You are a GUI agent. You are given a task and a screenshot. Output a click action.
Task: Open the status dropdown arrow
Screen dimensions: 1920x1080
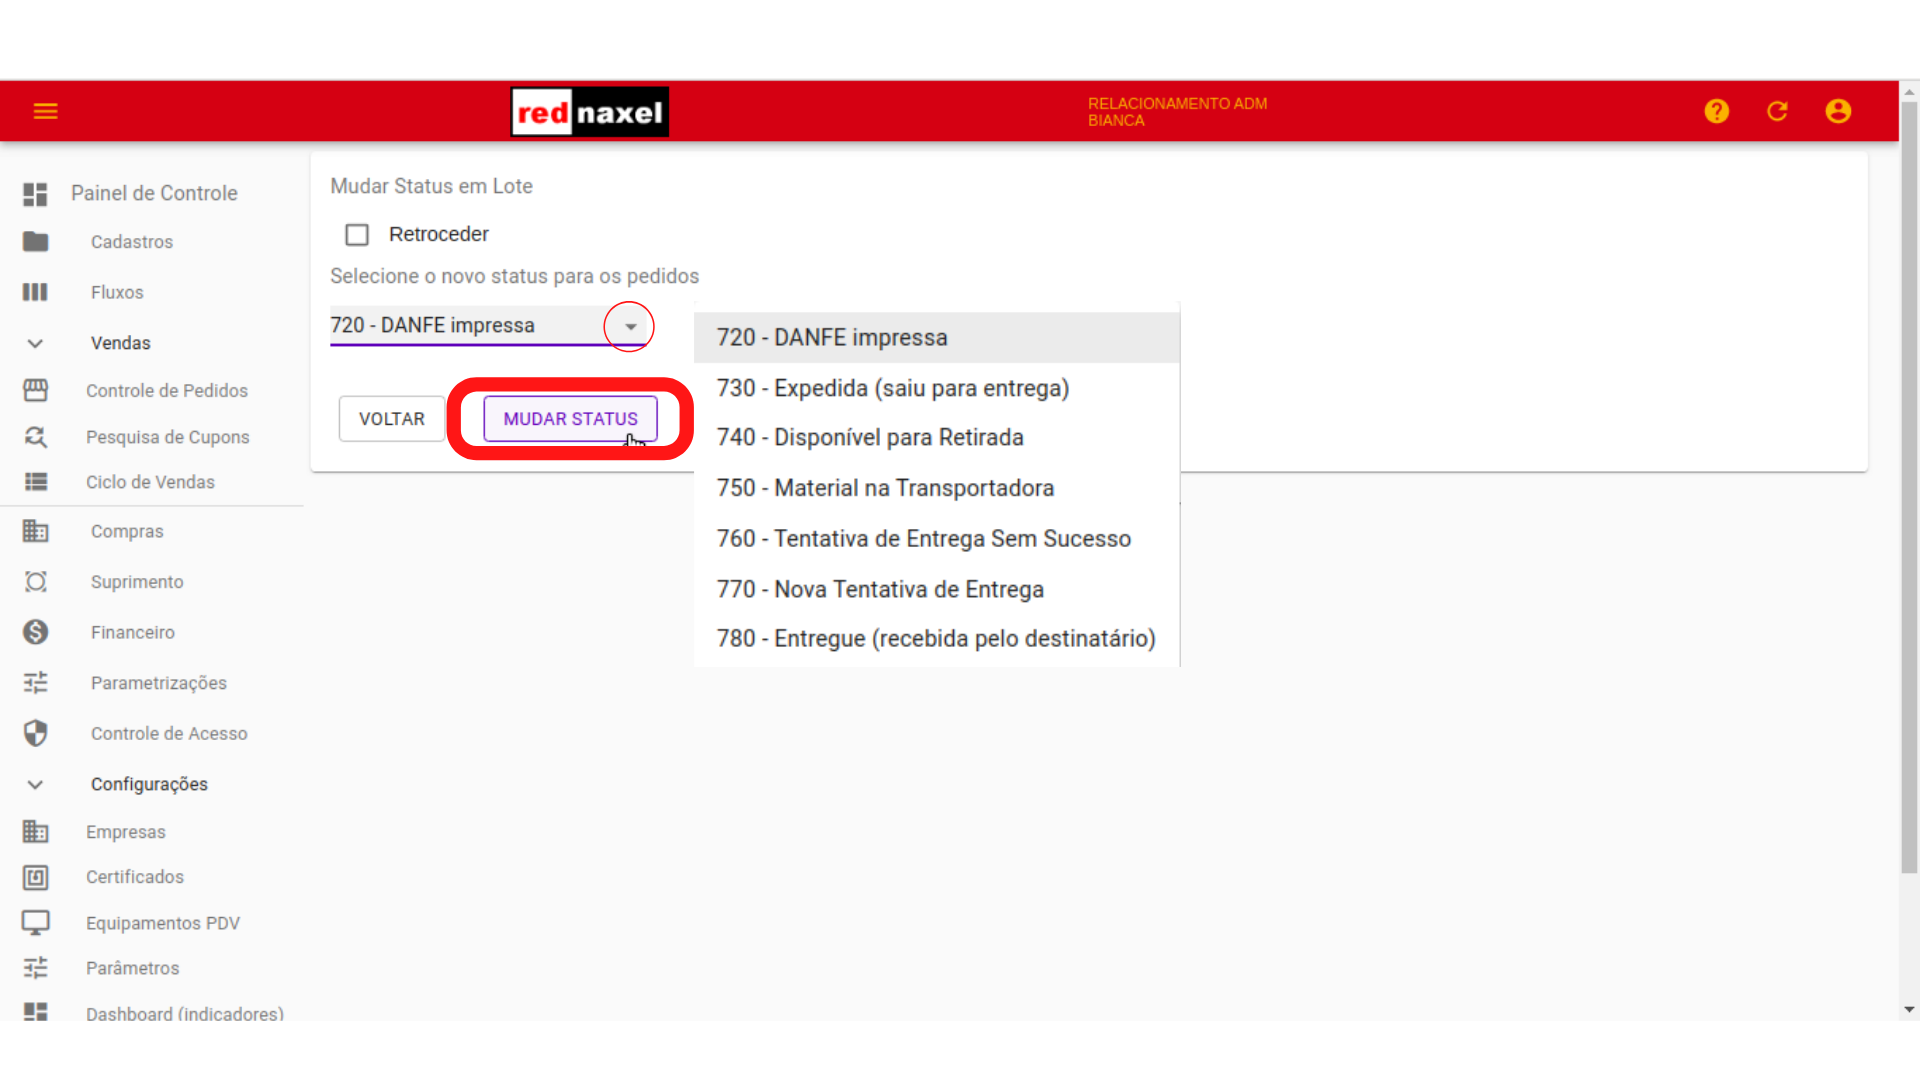pyautogui.click(x=630, y=326)
